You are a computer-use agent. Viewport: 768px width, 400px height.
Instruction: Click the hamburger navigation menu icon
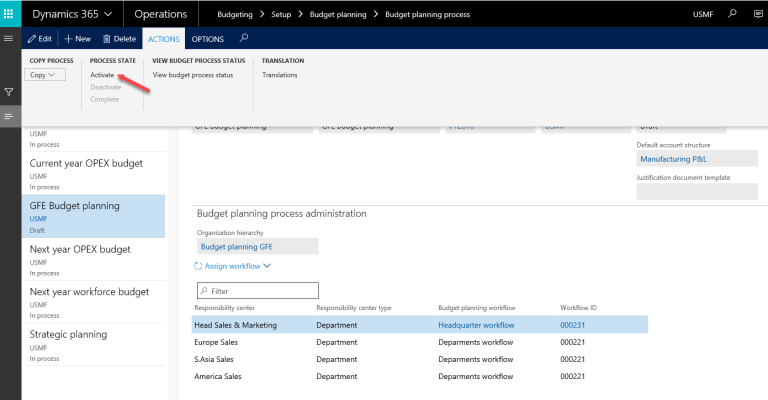click(9, 38)
